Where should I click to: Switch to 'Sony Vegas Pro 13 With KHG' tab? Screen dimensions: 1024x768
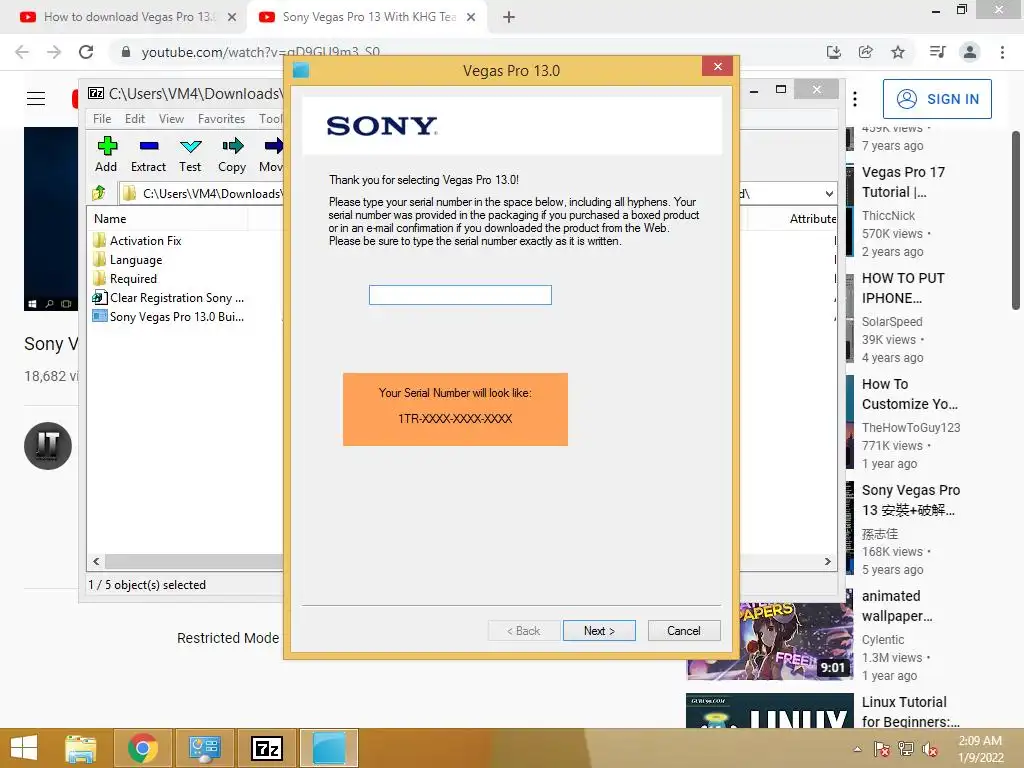click(x=369, y=17)
